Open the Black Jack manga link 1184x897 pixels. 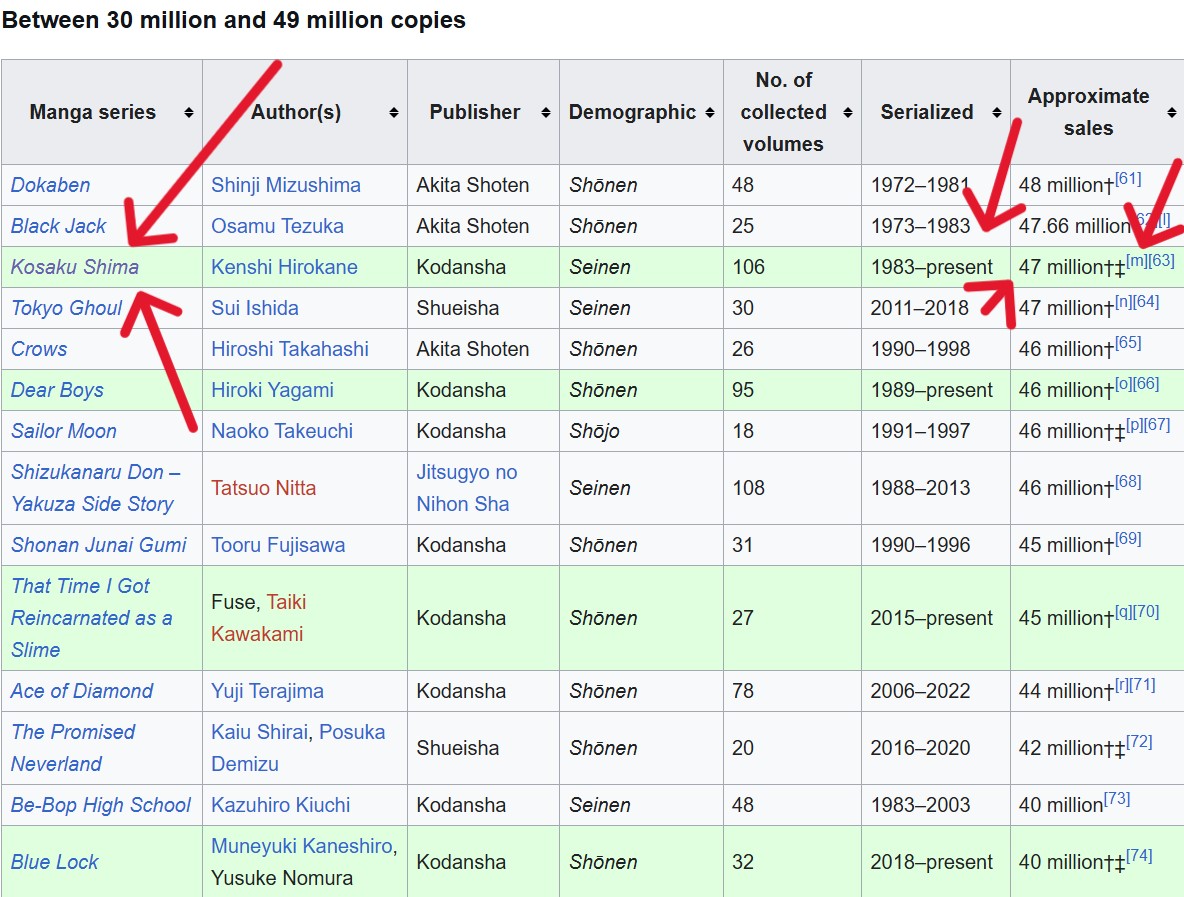[58, 226]
